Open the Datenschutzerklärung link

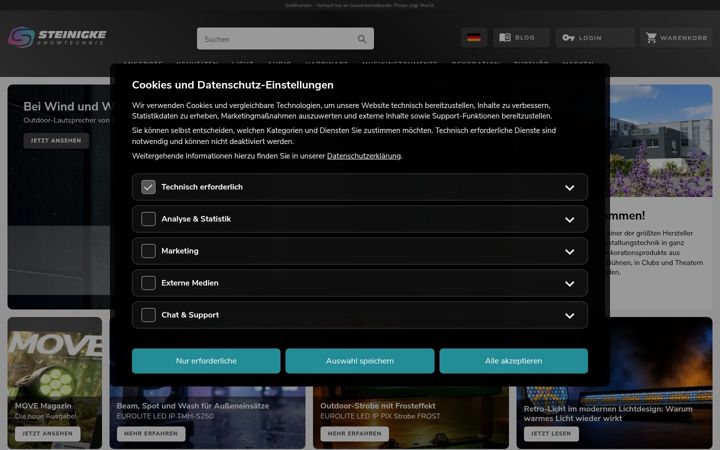[x=364, y=156]
